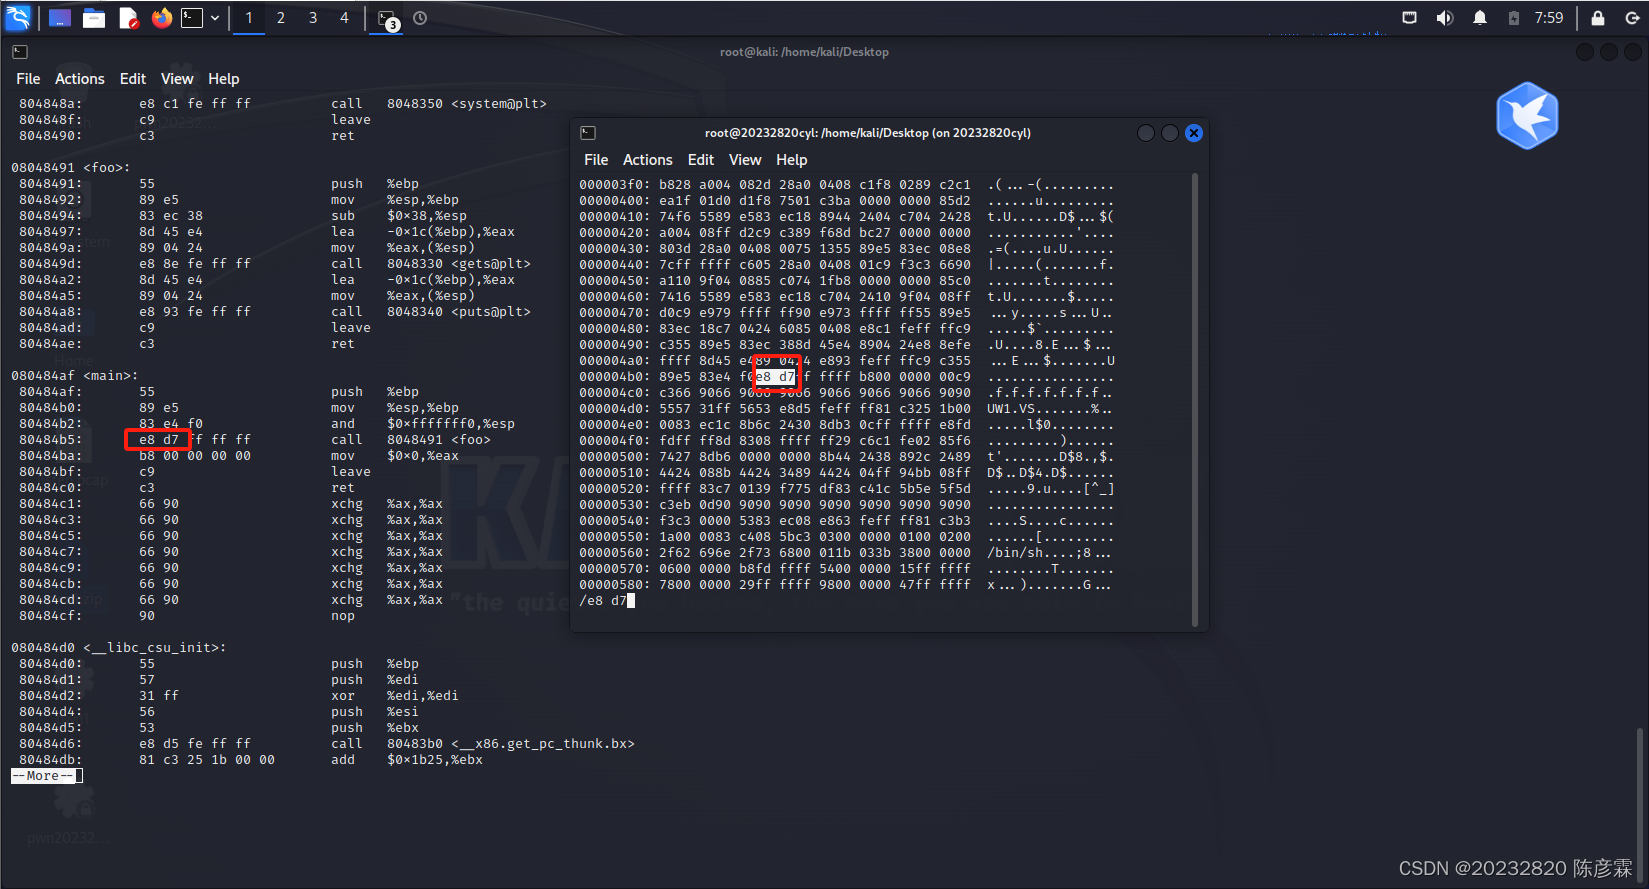The width and height of the screenshot is (1649, 889).
Task: Click '8048340 <puts@plt>' call target
Action: pos(459,312)
